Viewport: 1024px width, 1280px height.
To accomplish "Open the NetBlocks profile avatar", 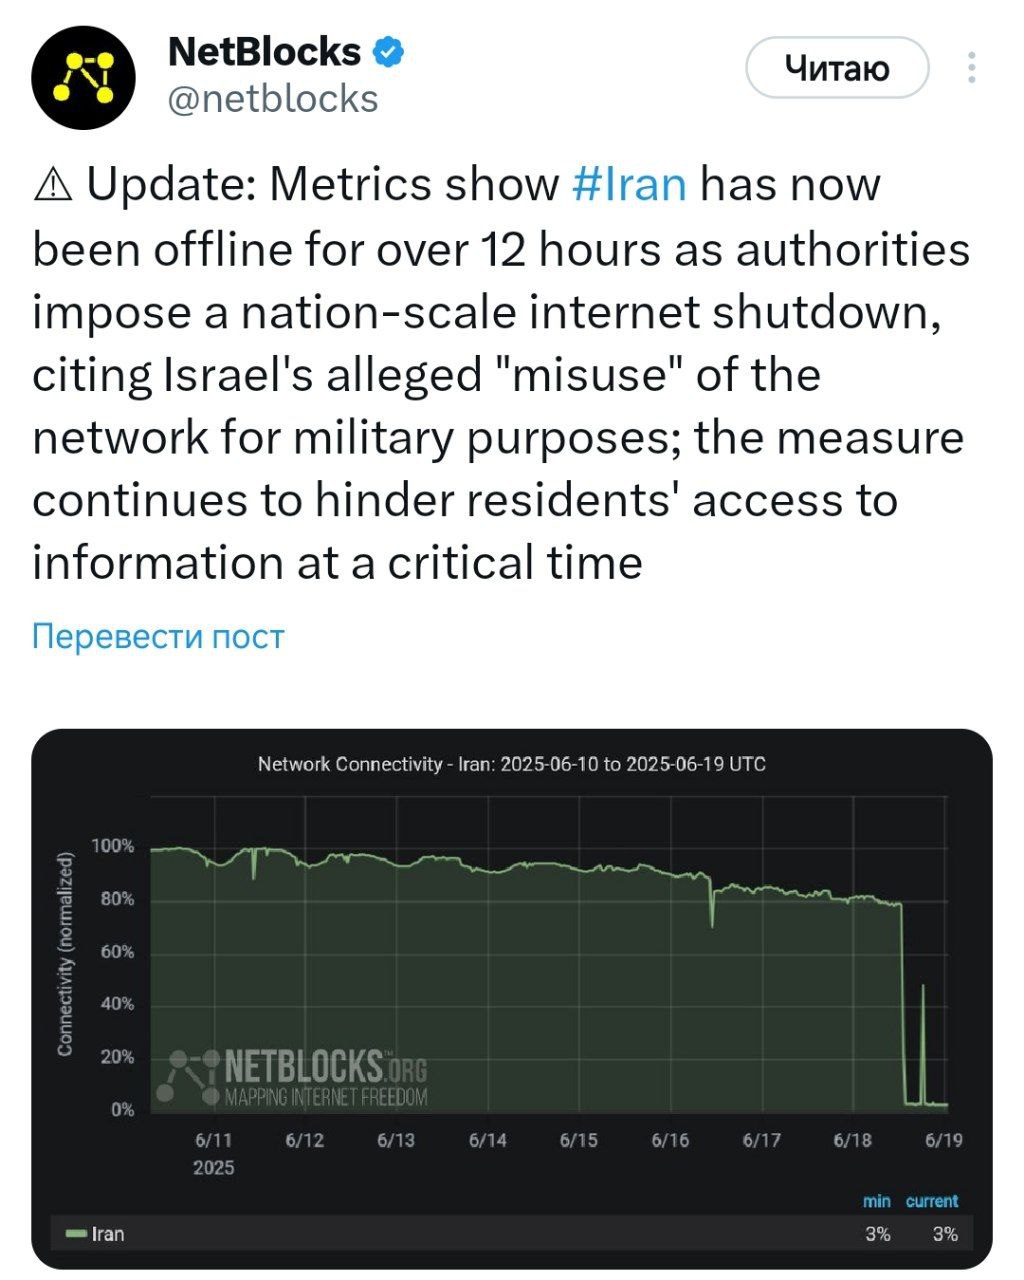I will [x=83, y=76].
